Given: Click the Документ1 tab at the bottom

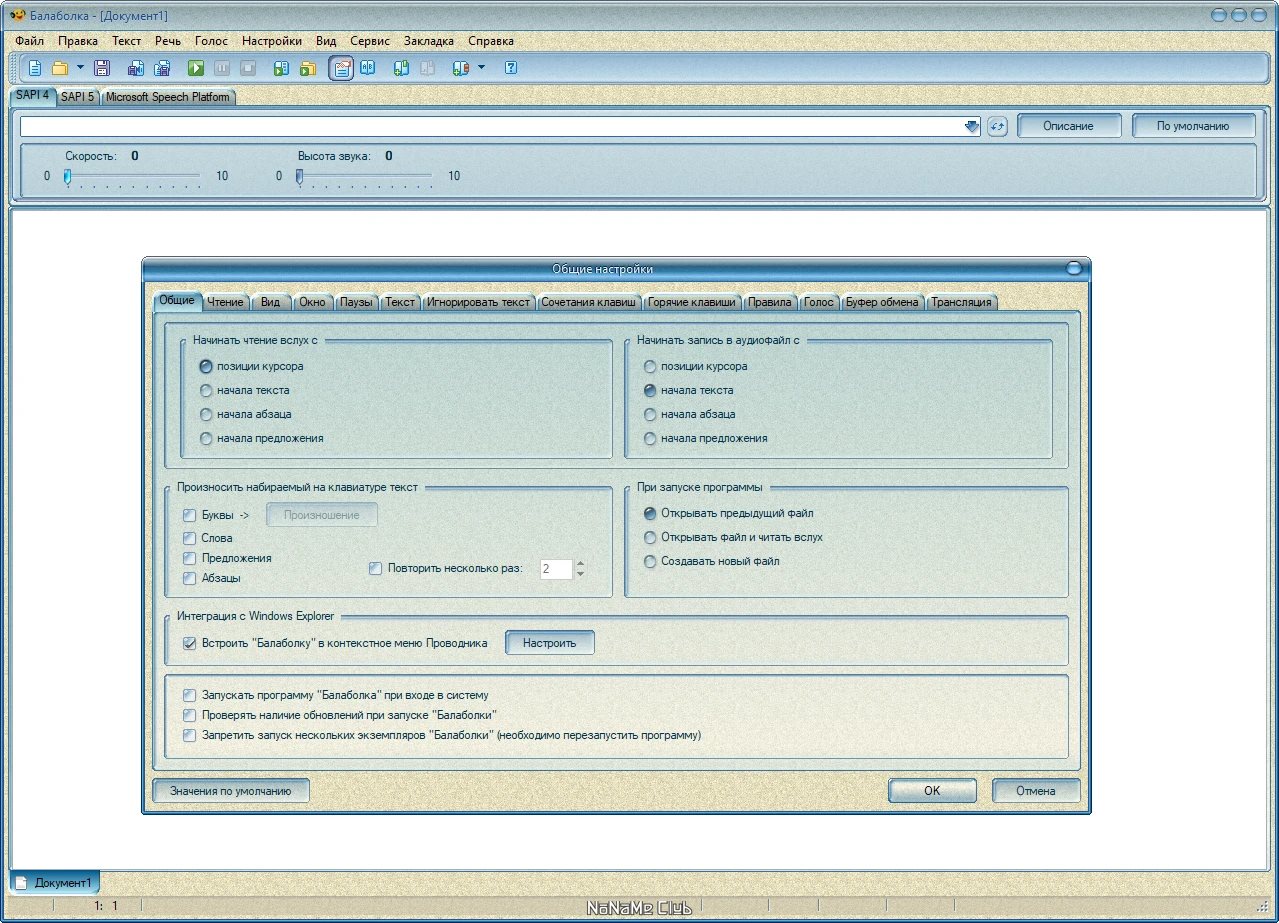Looking at the screenshot, I should pyautogui.click(x=56, y=883).
